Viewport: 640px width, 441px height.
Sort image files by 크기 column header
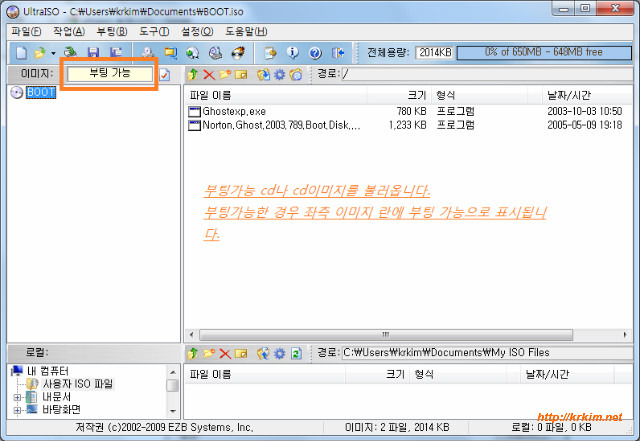click(399, 96)
